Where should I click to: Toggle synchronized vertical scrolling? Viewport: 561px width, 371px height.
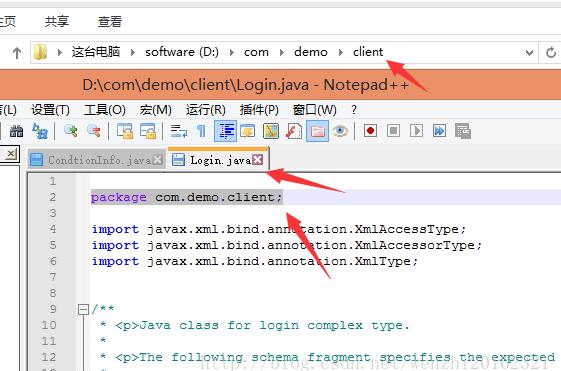pos(125,131)
